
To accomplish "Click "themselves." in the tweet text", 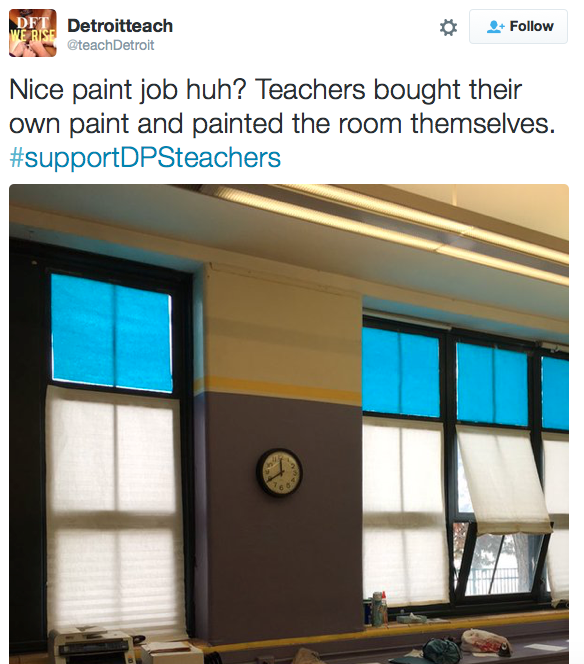I will pyautogui.click(x=483, y=124).
